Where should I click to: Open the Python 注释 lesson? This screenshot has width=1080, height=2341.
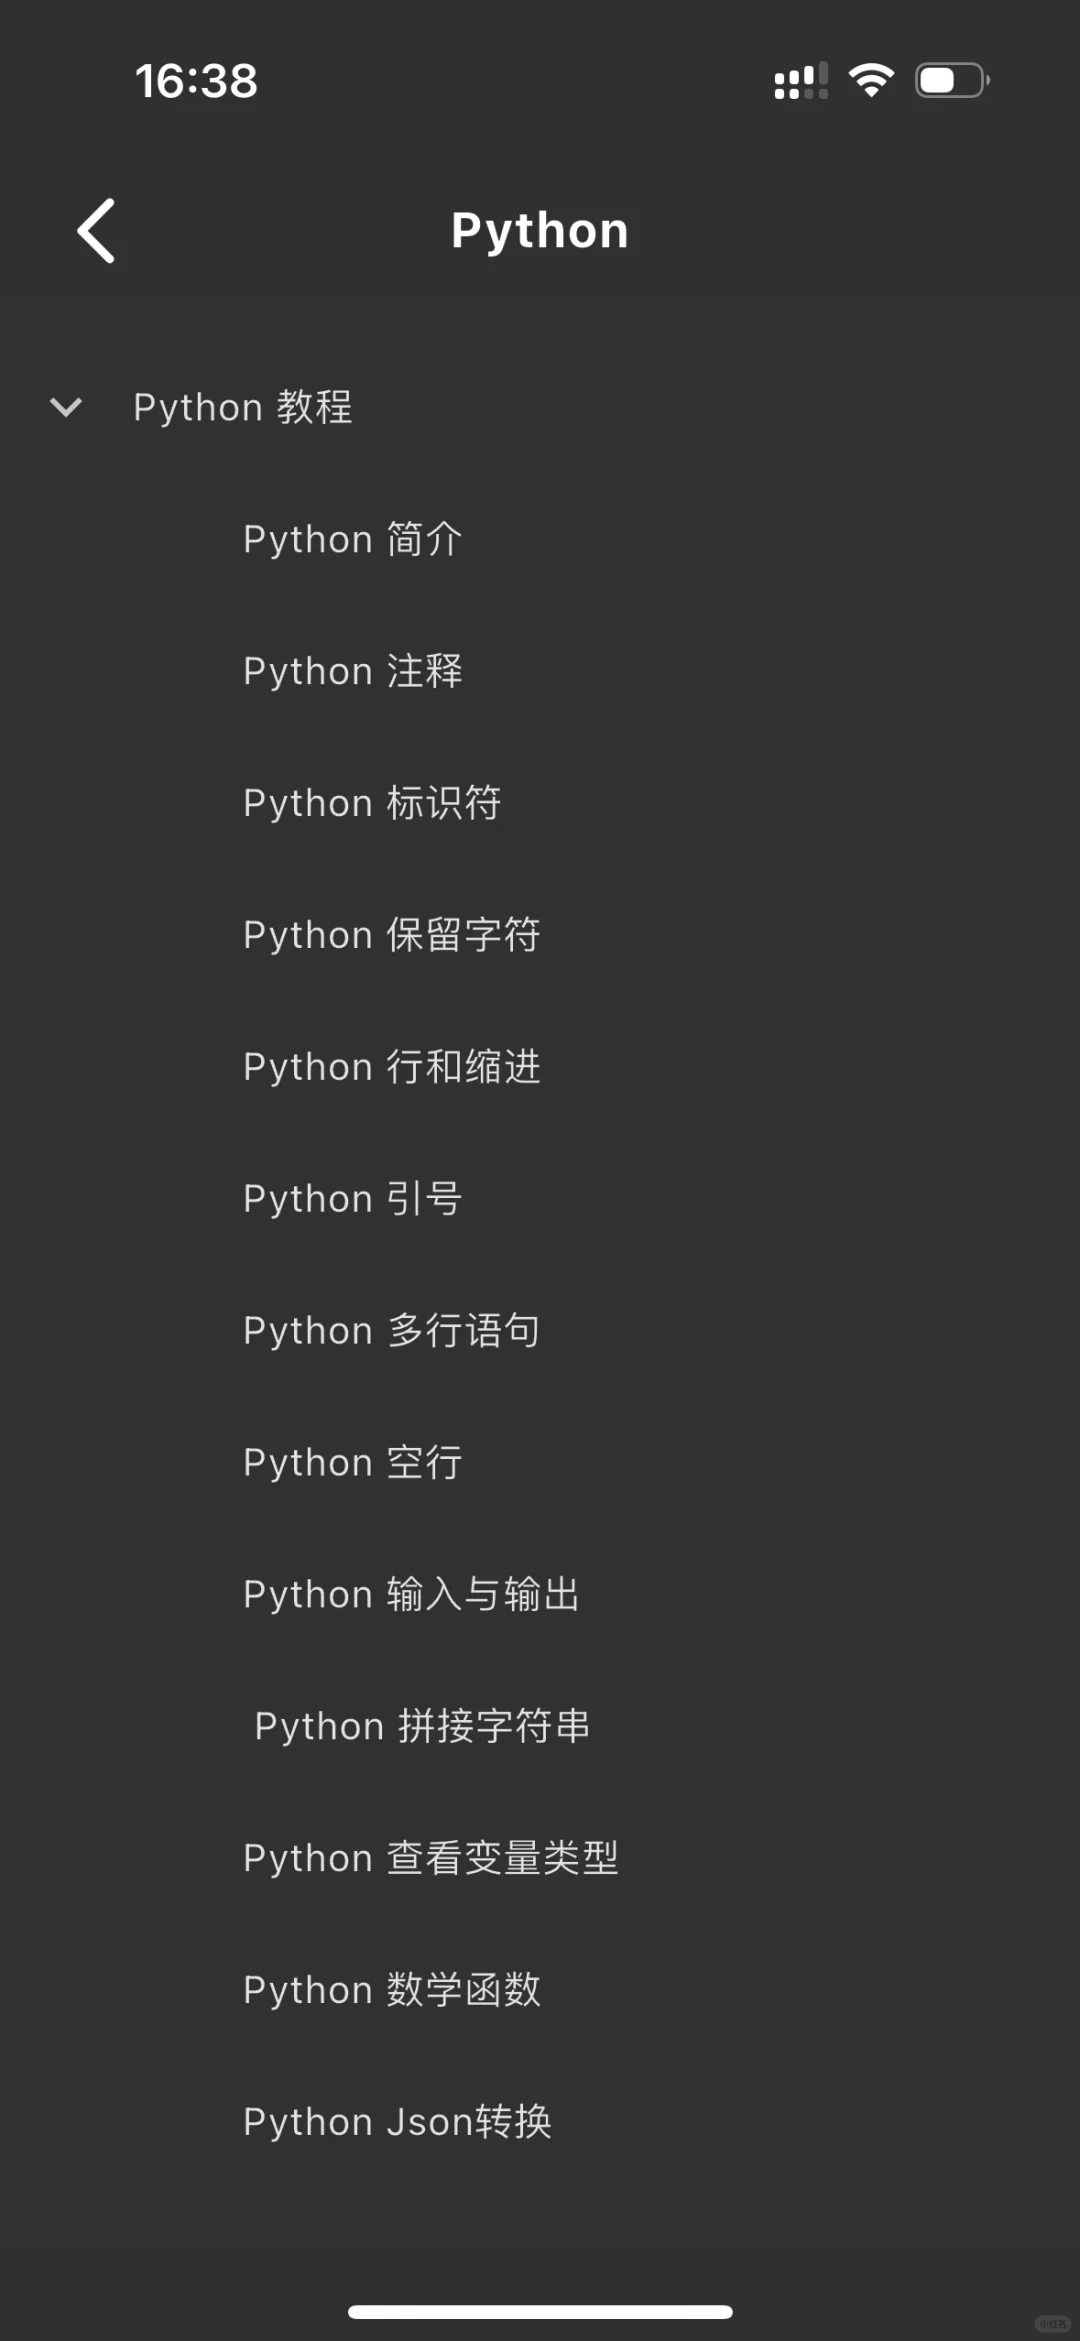[x=353, y=672]
